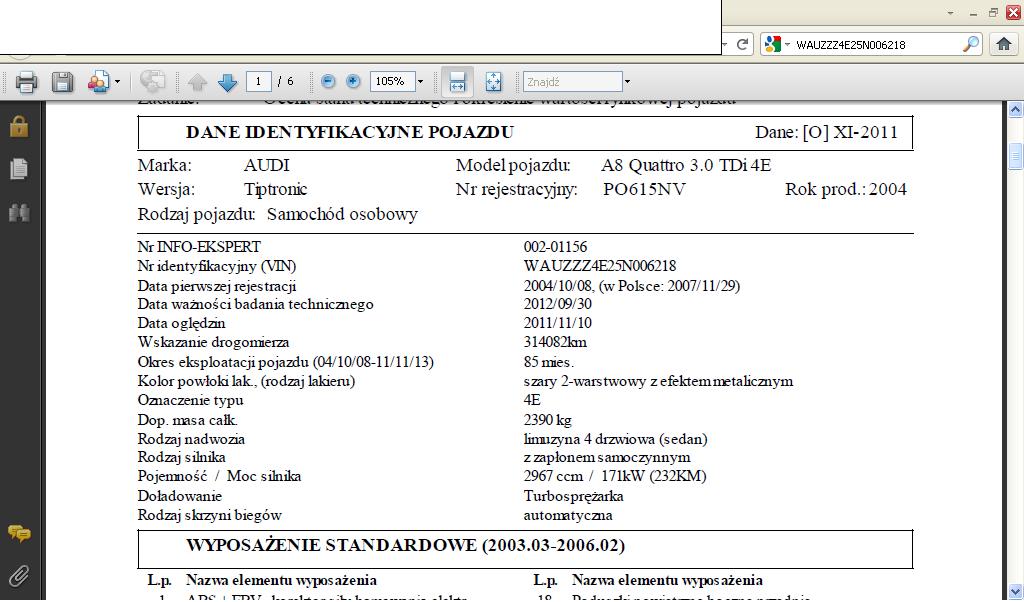
Task: Open the security lock panel
Action: pos(19,126)
